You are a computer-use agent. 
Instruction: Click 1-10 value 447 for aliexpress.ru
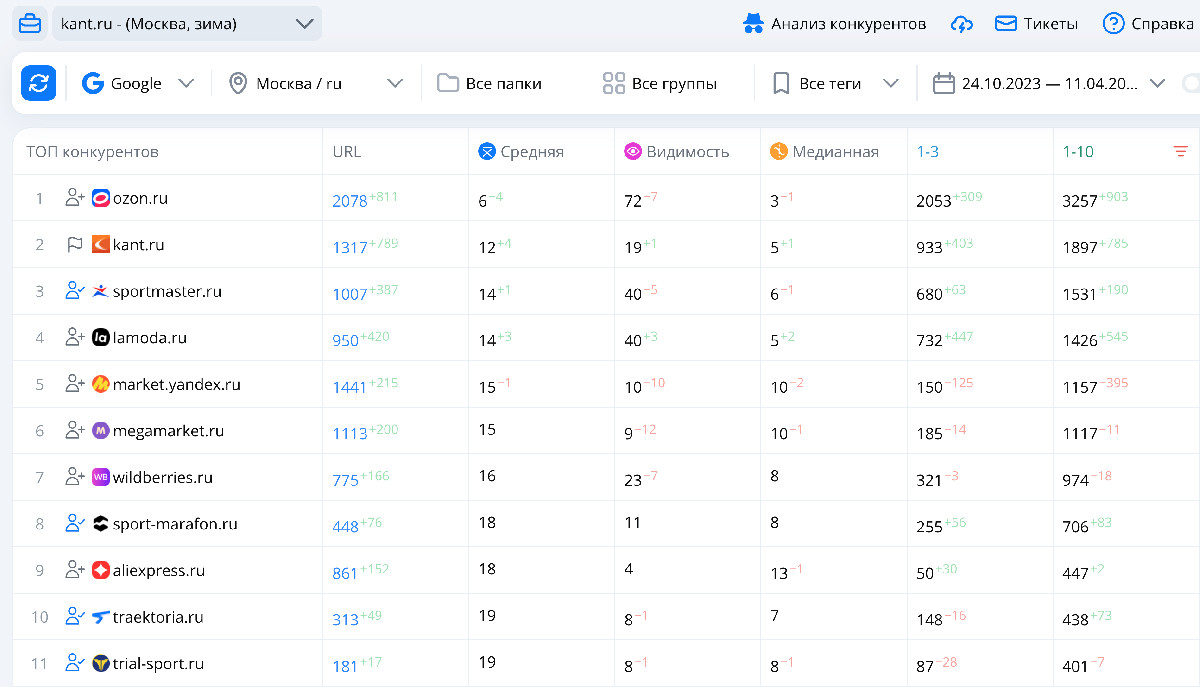pos(1076,573)
